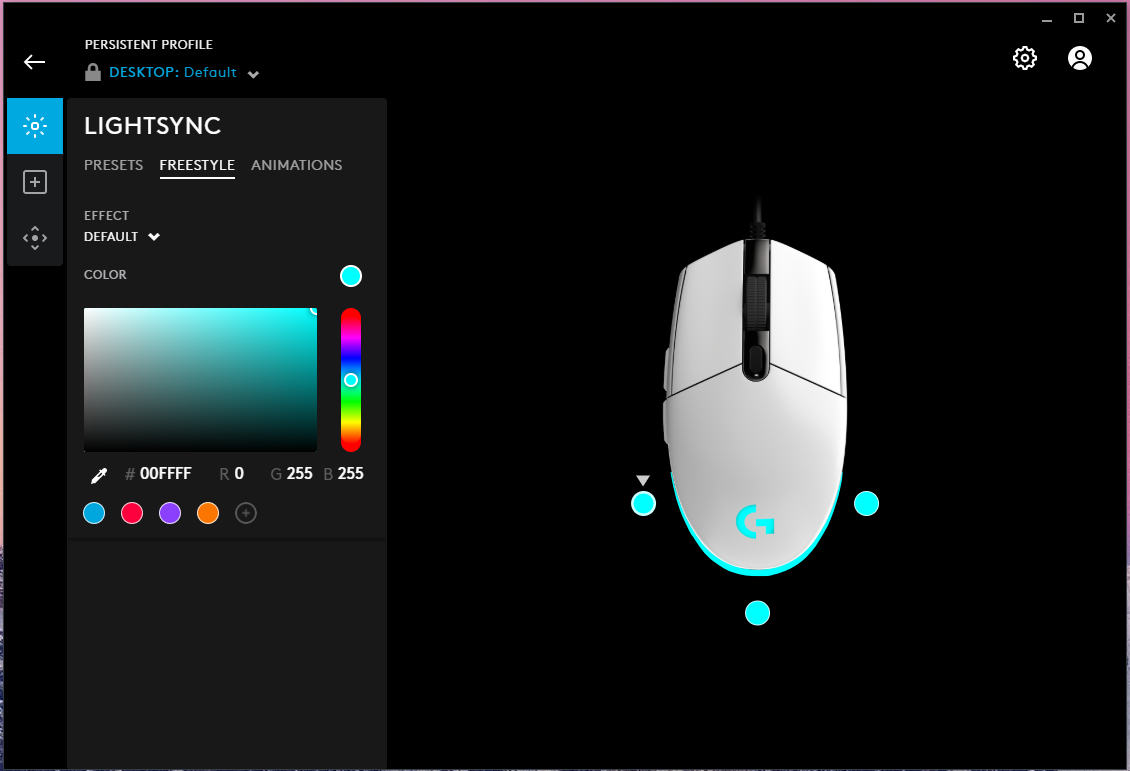The width and height of the screenshot is (1130, 771).
Task: Minimize the G HUB window
Action: coord(1046,19)
